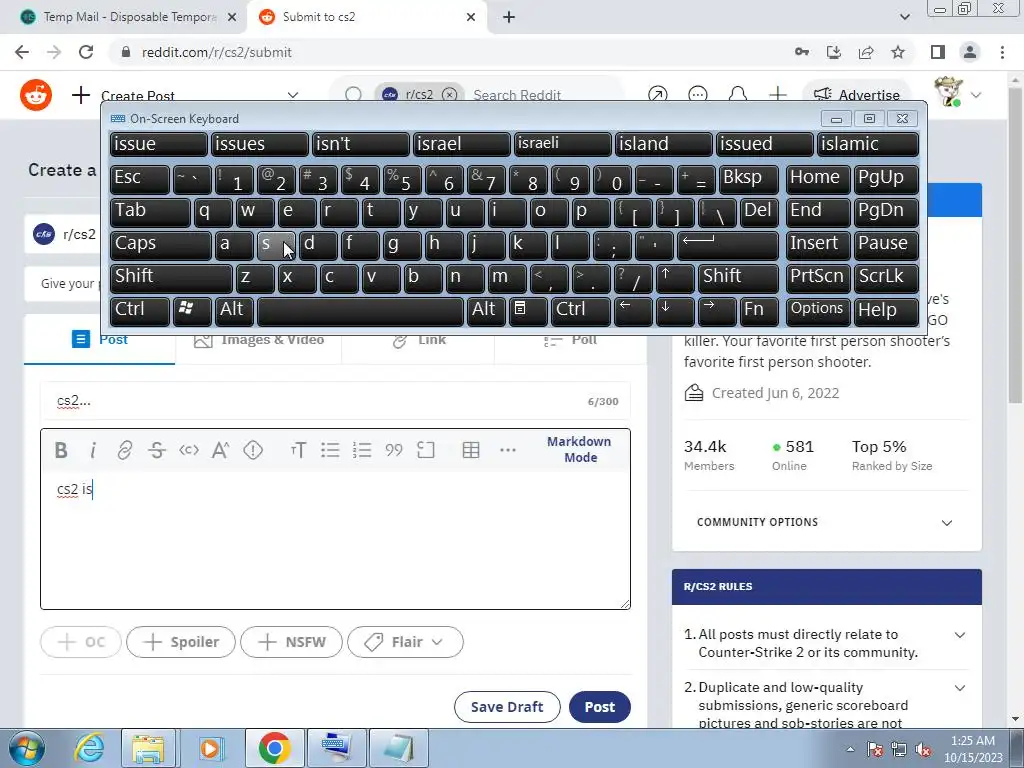This screenshot has height=768, width=1024.
Task: Toggle left Shift key on keyboard
Action: tap(171, 278)
